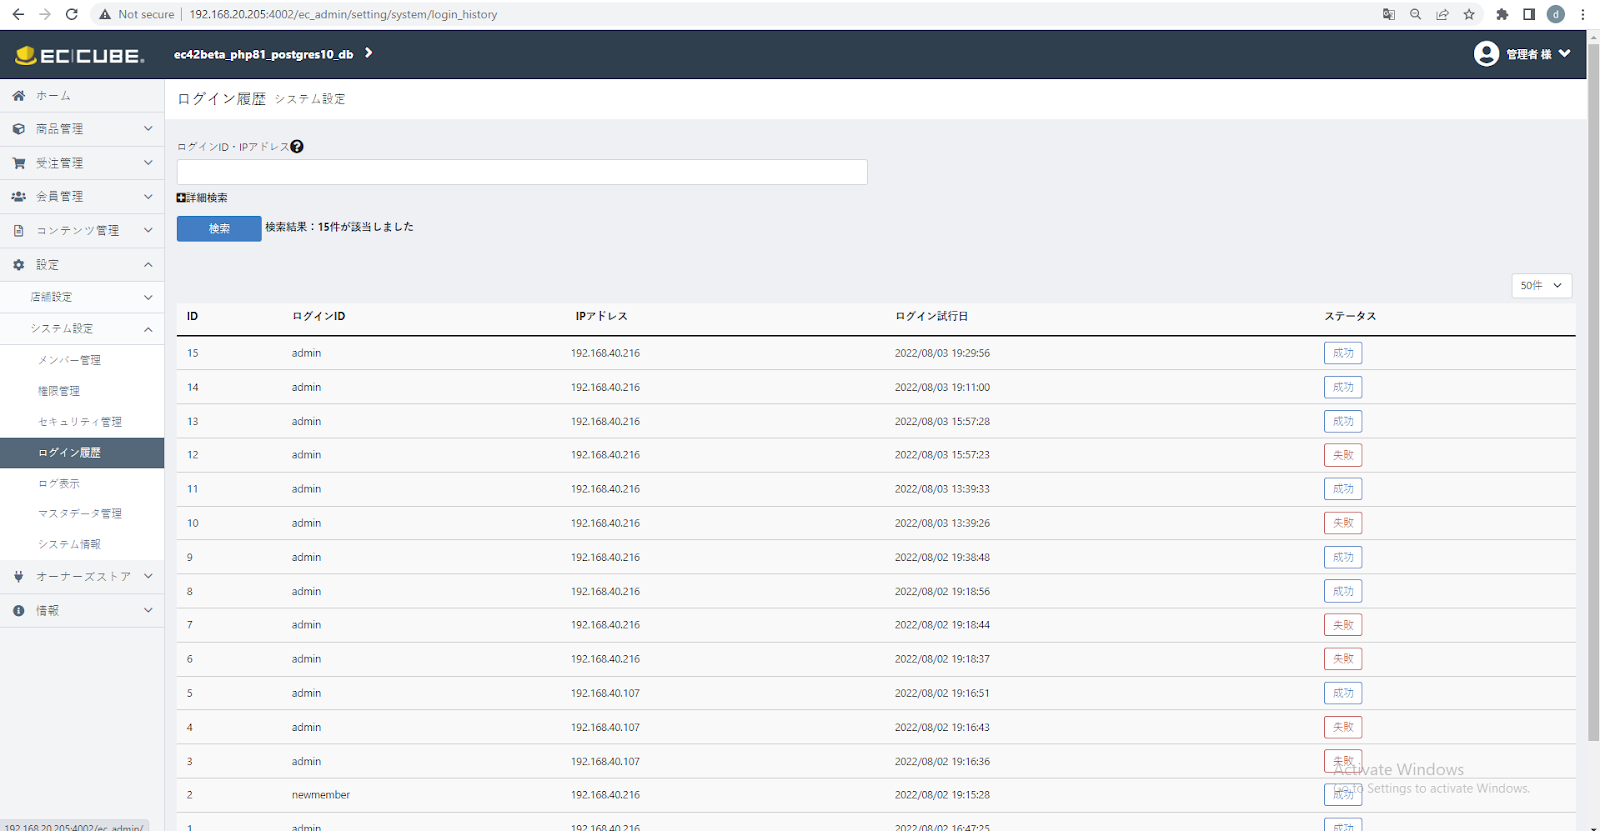Reload the page with refresh icon
The image size is (1600, 831).
71,14
